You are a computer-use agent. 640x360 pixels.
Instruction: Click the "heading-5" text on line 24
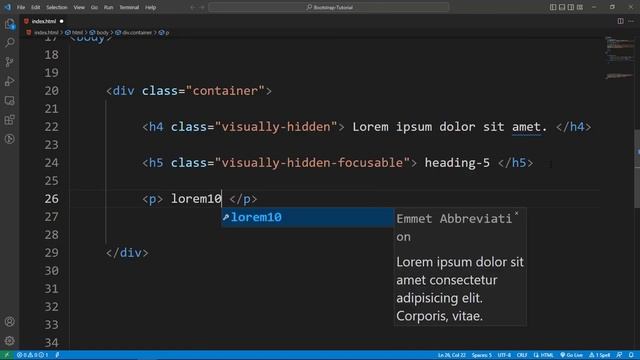(457, 163)
